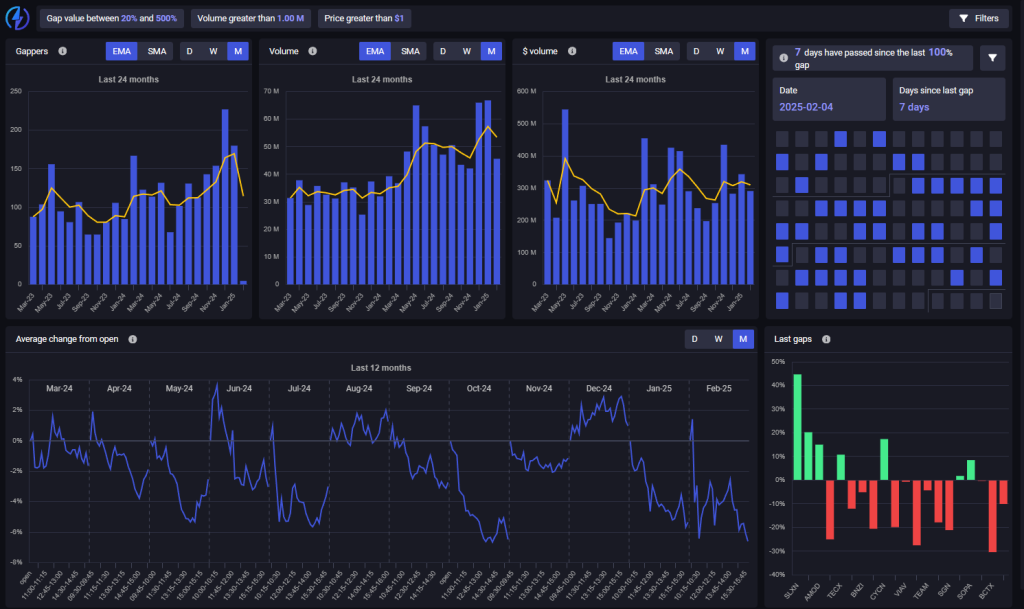Viewport: 1024px width, 609px height.
Task: Click the AMOD ticker label
Action: (x=812, y=591)
